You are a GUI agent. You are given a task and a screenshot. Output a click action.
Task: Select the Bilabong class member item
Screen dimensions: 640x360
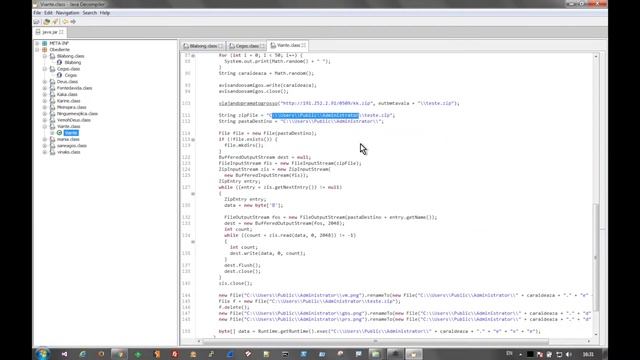[x=73, y=62]
